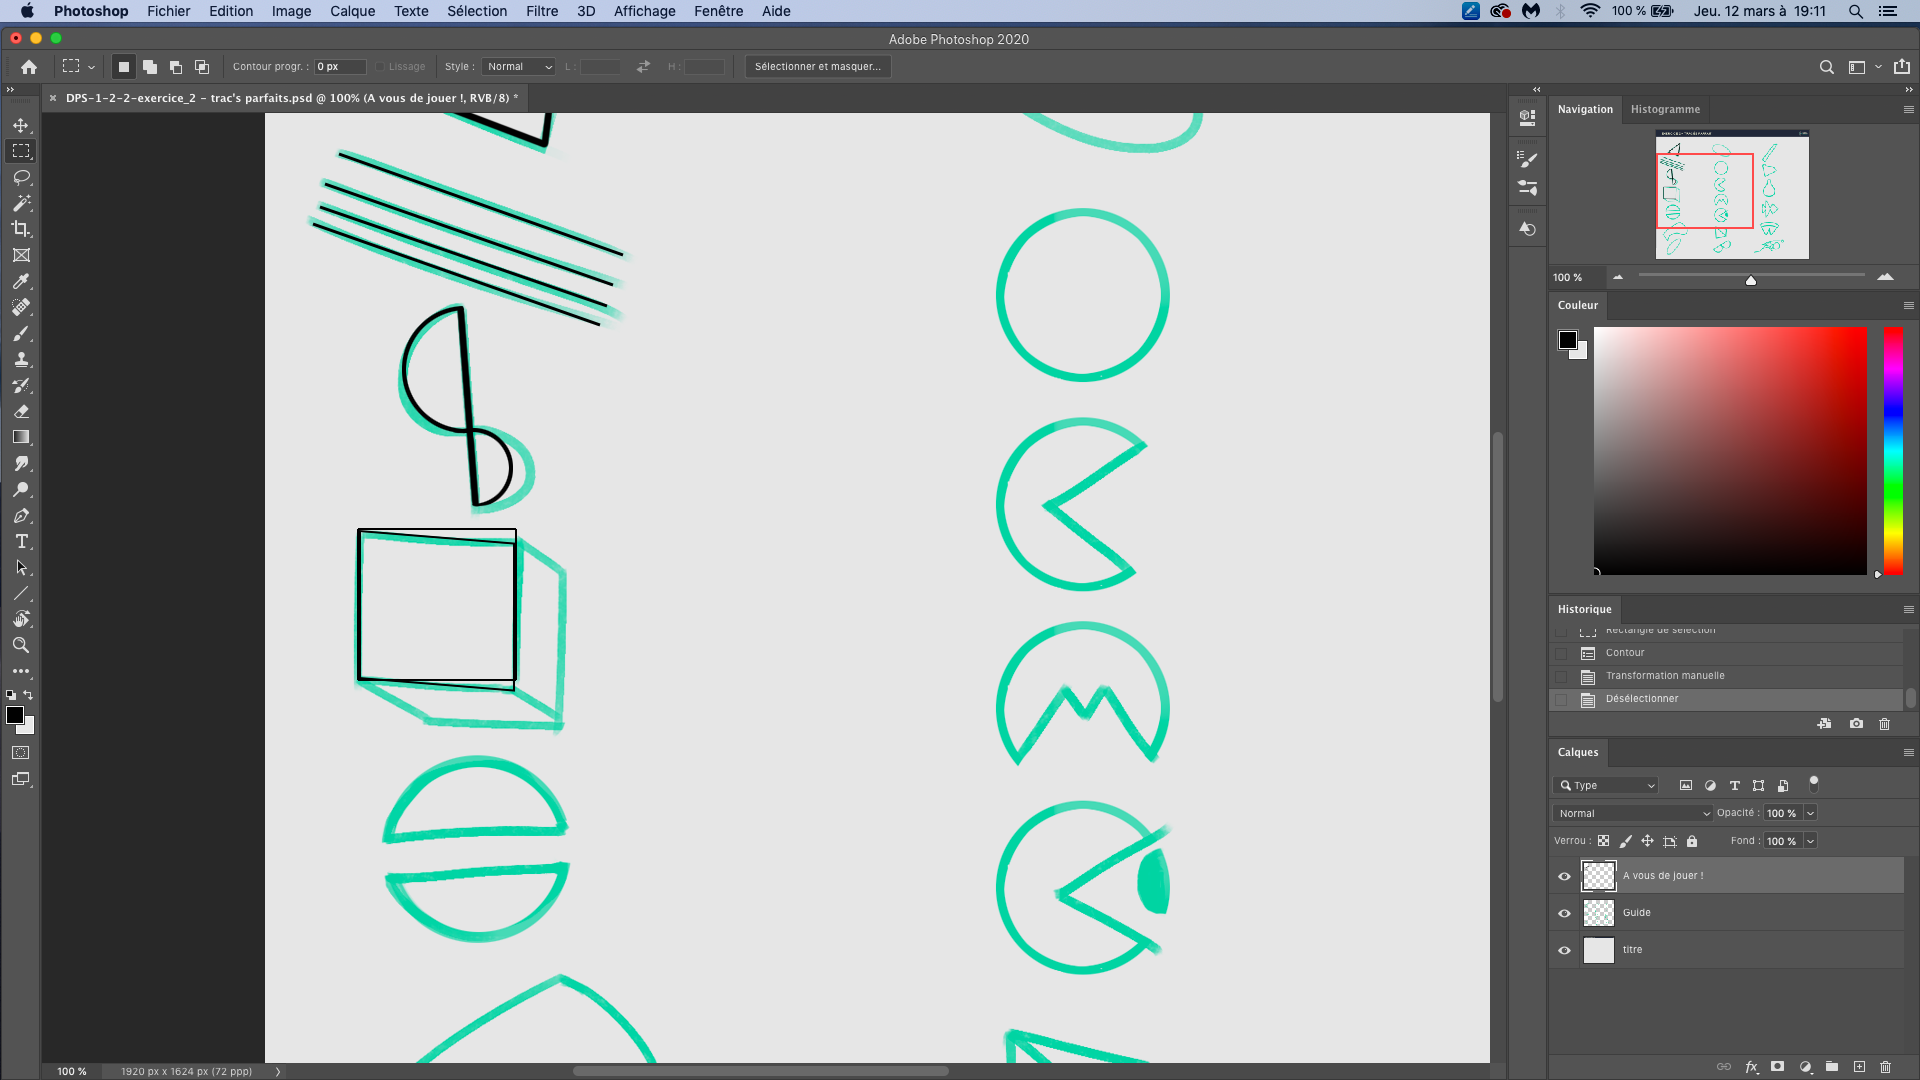This screenshot has height=1080, width=1920.
Task: Open the layer blend mode Normal dropdown
Action: point(1634,813)
